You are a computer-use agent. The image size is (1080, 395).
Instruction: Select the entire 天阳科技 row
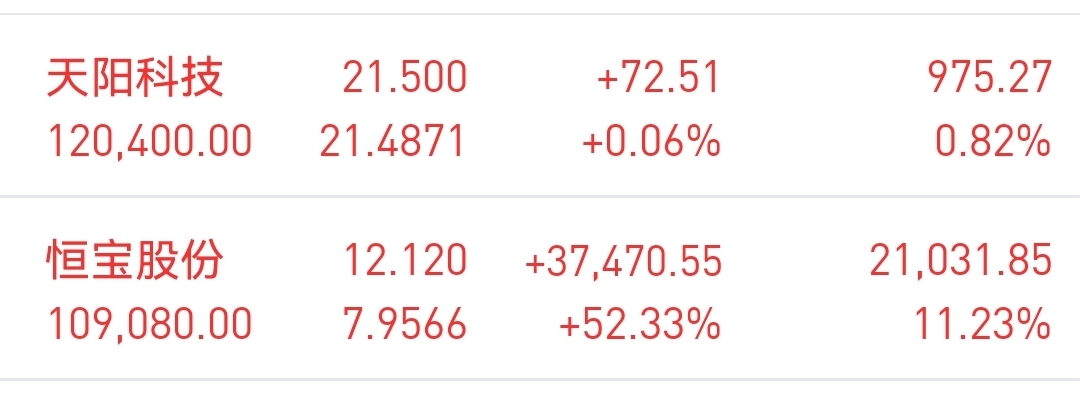click(540, 105)
